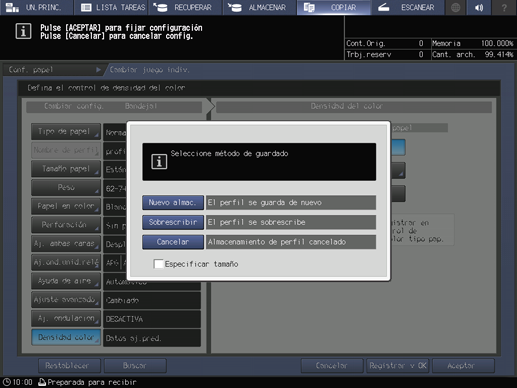Open the Peso weight setting
517x388 pixels.
click(x=66, y=188)
